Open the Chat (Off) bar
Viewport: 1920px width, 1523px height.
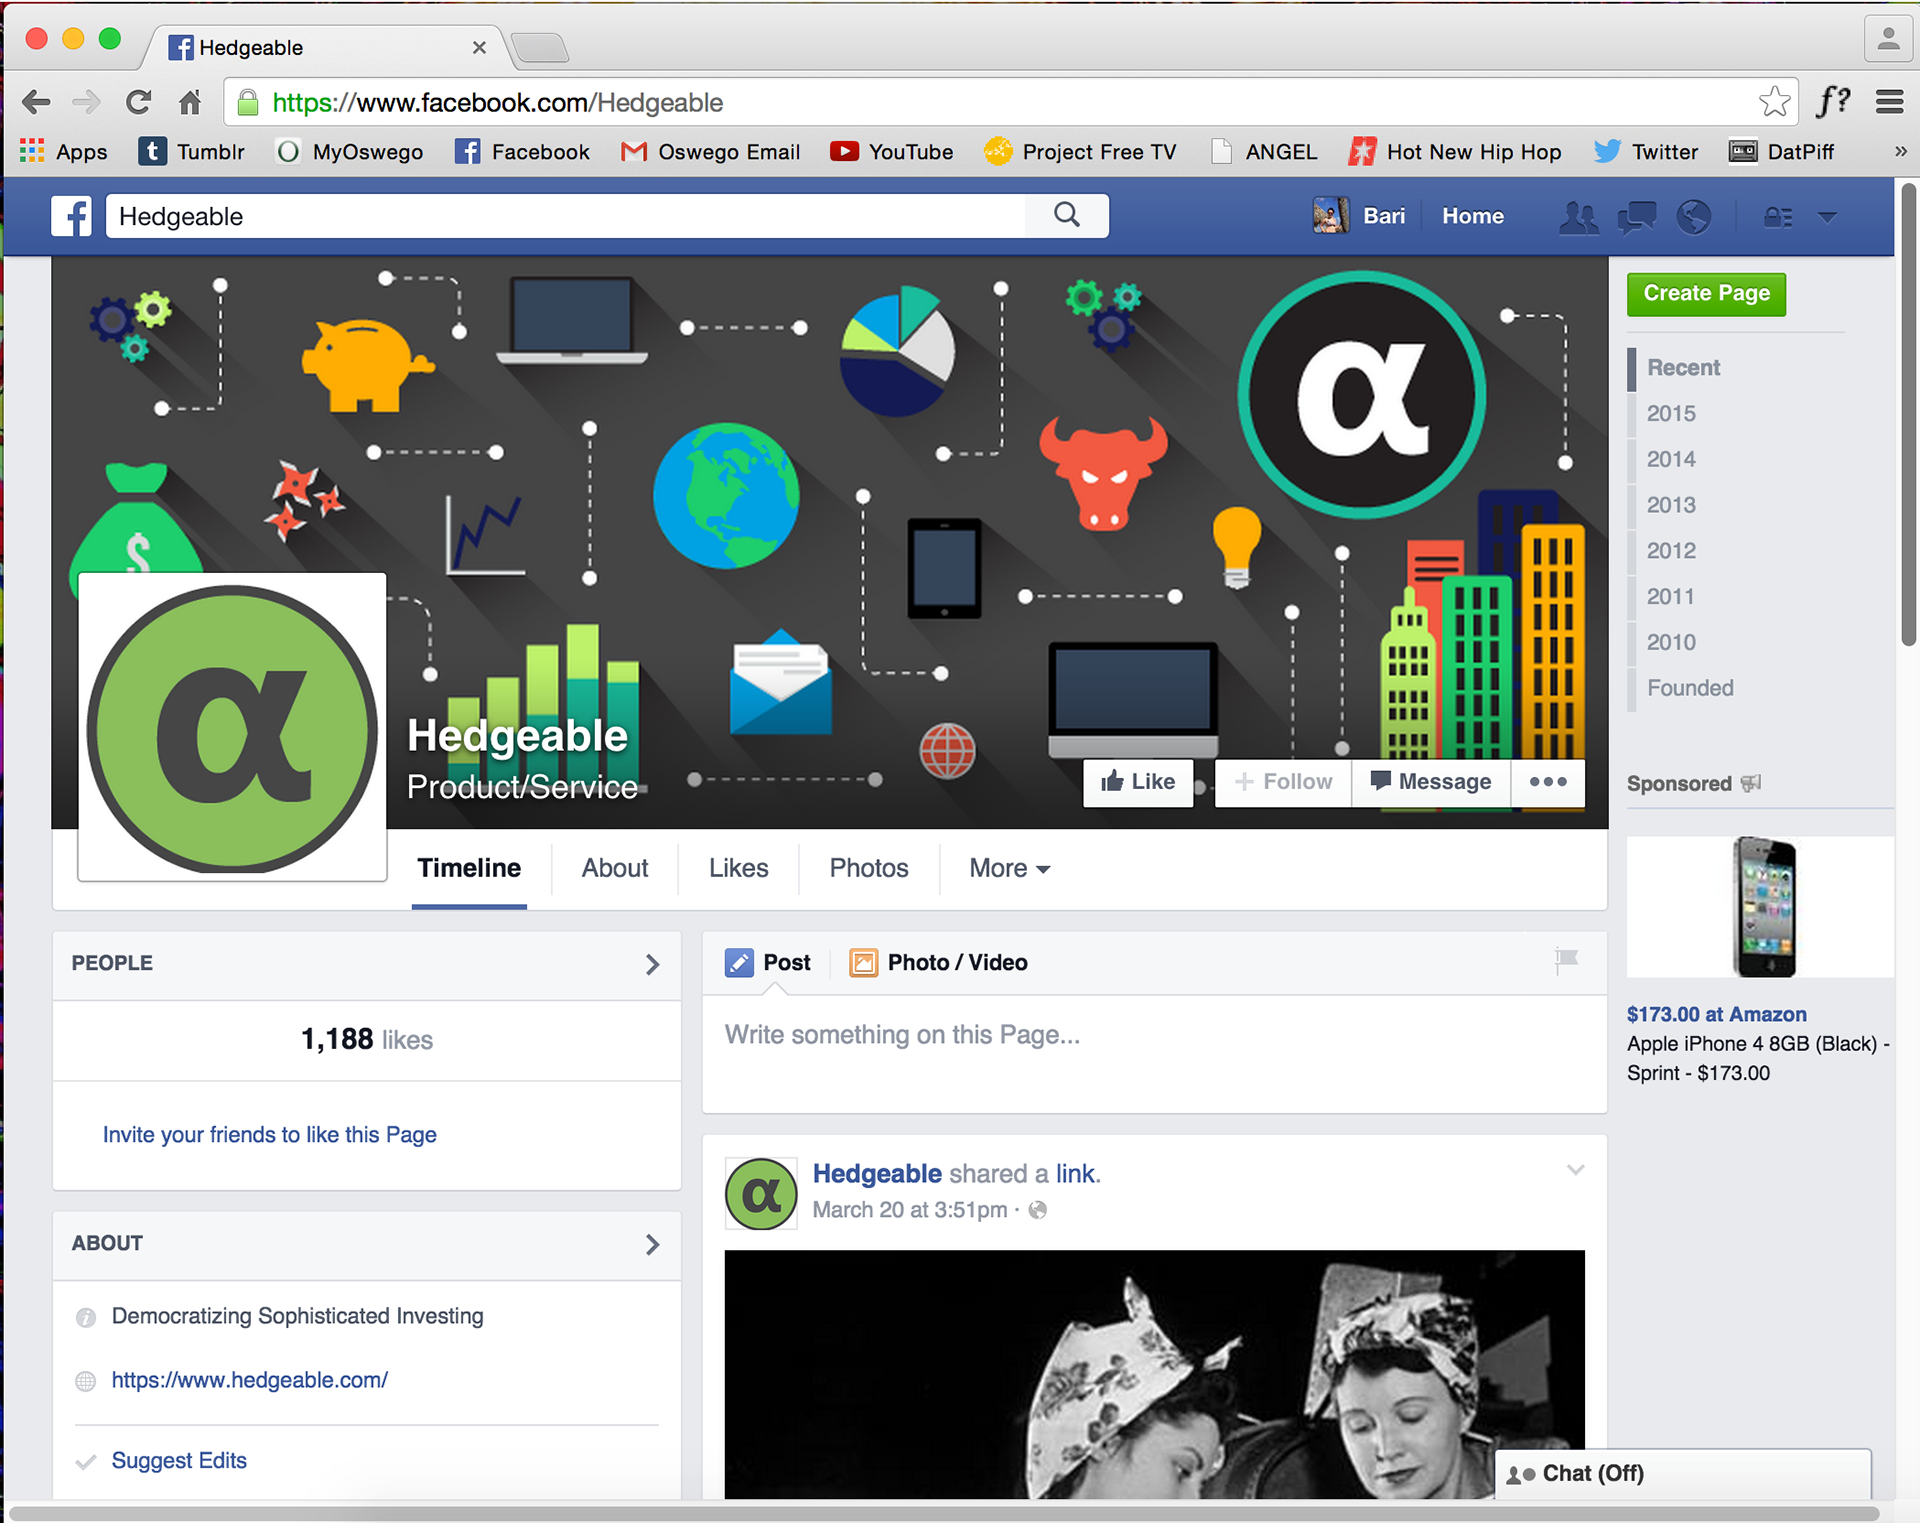1682,1473
